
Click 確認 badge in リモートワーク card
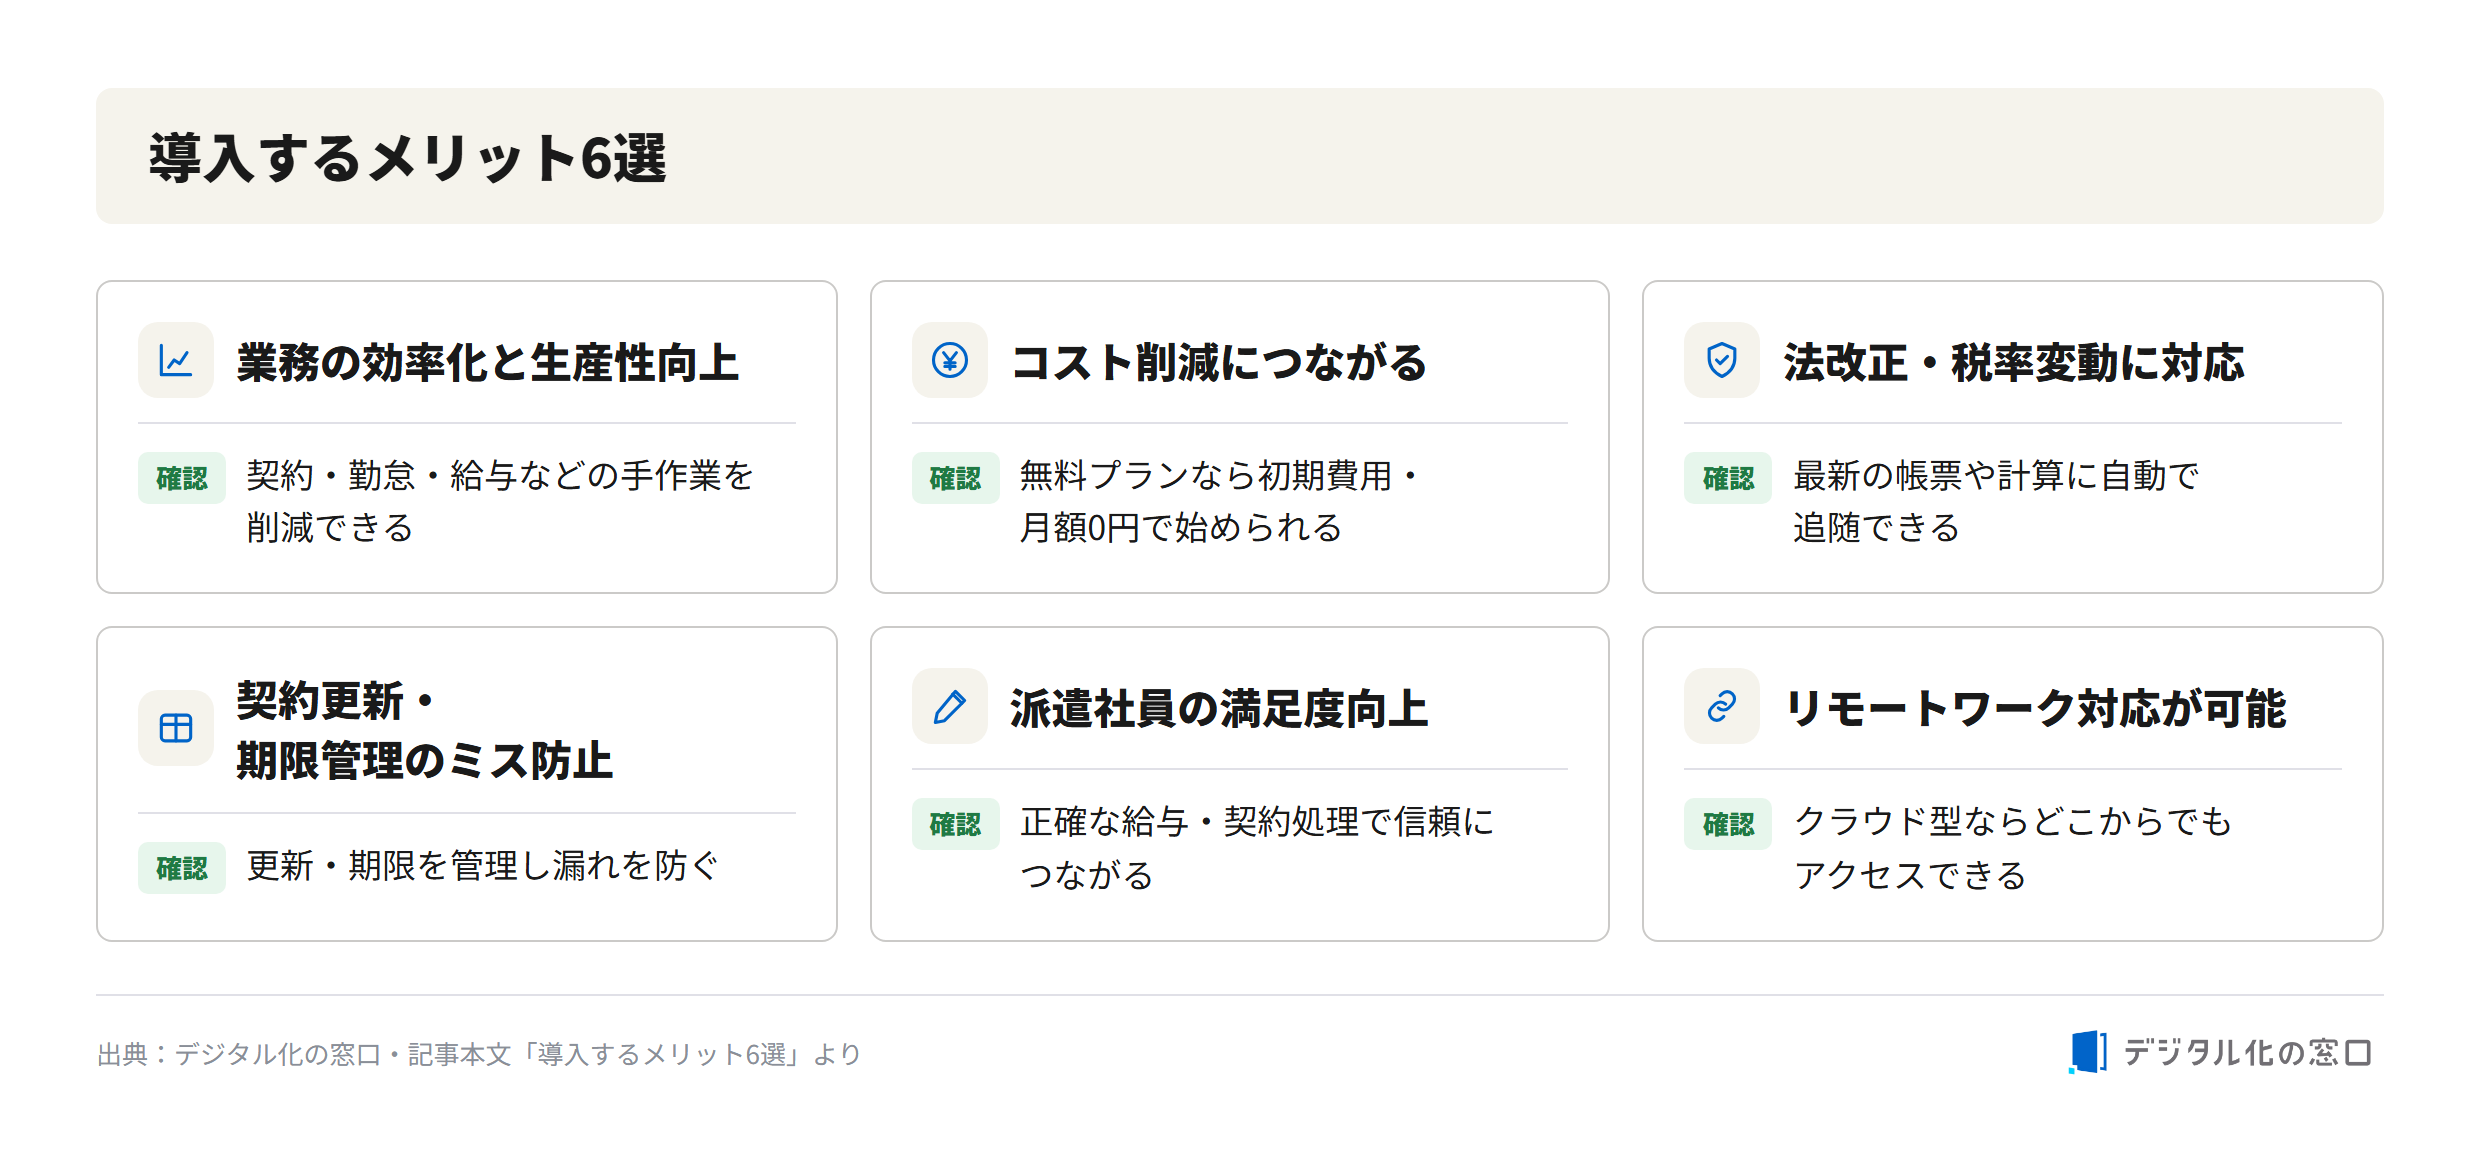[1728, 824]
